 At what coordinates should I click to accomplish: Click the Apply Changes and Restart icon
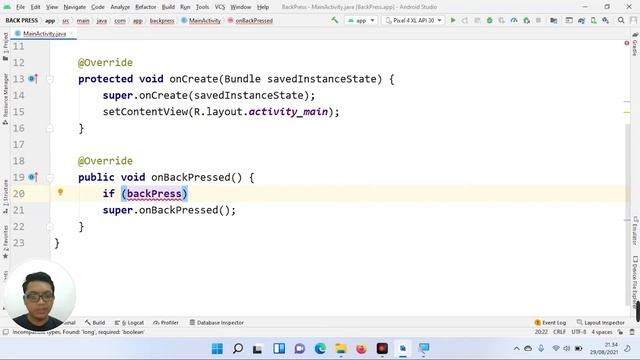[x=465, y=20]
